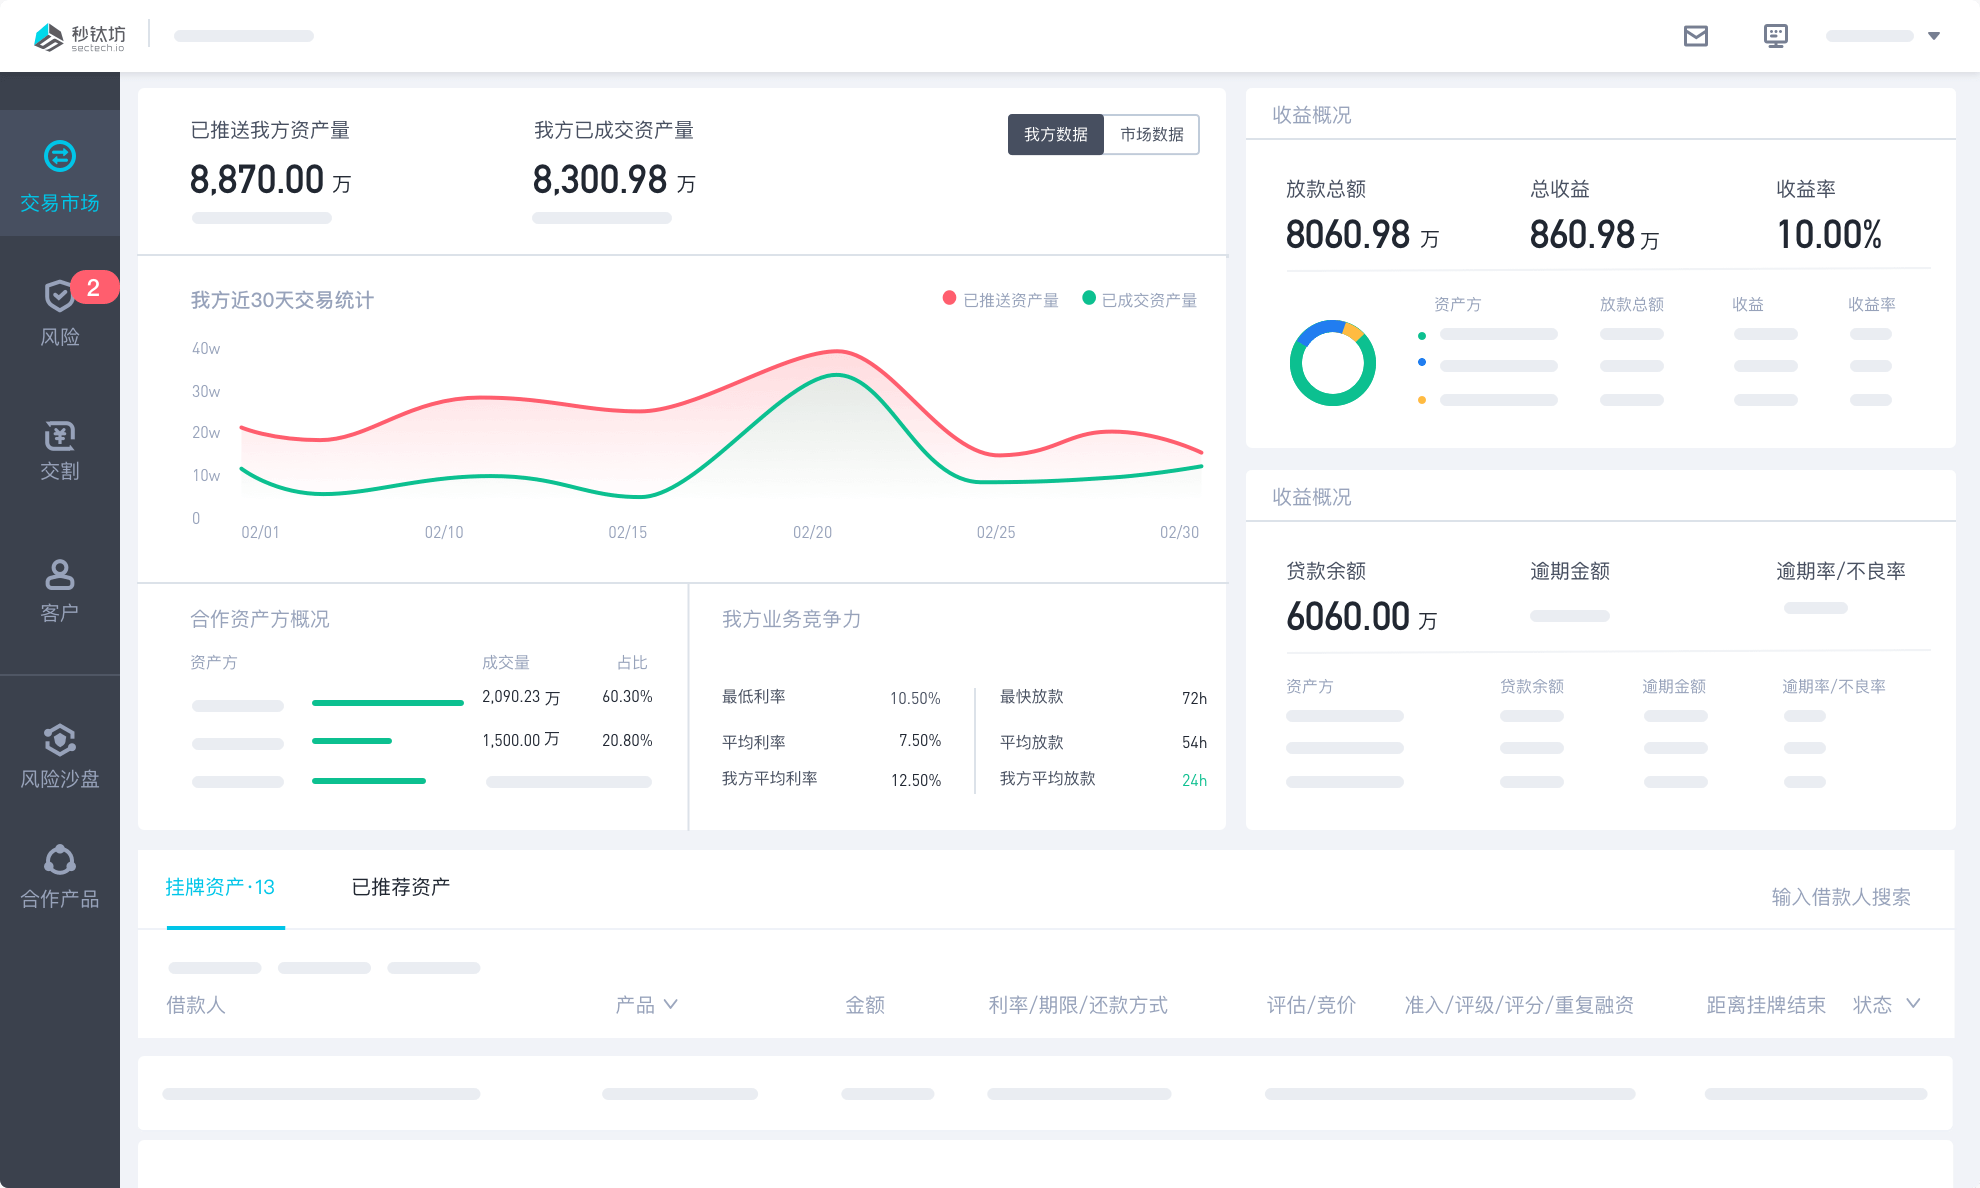This screenshot has height=1188, width=1980.
Task: Click the 输入借款人搜索 search field
Action: (1840, 897)
